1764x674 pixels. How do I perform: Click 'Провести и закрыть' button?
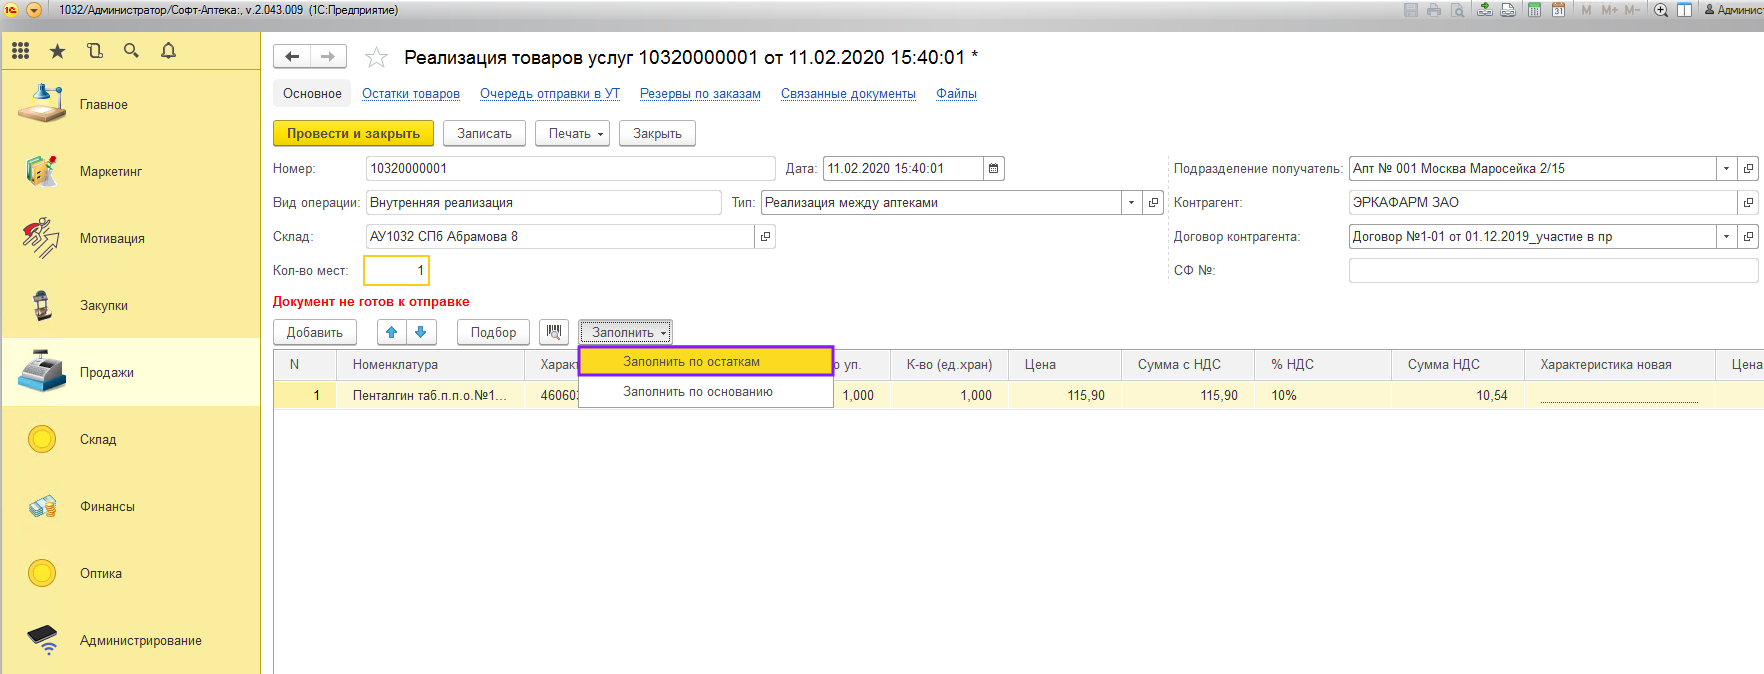point(353,134)
